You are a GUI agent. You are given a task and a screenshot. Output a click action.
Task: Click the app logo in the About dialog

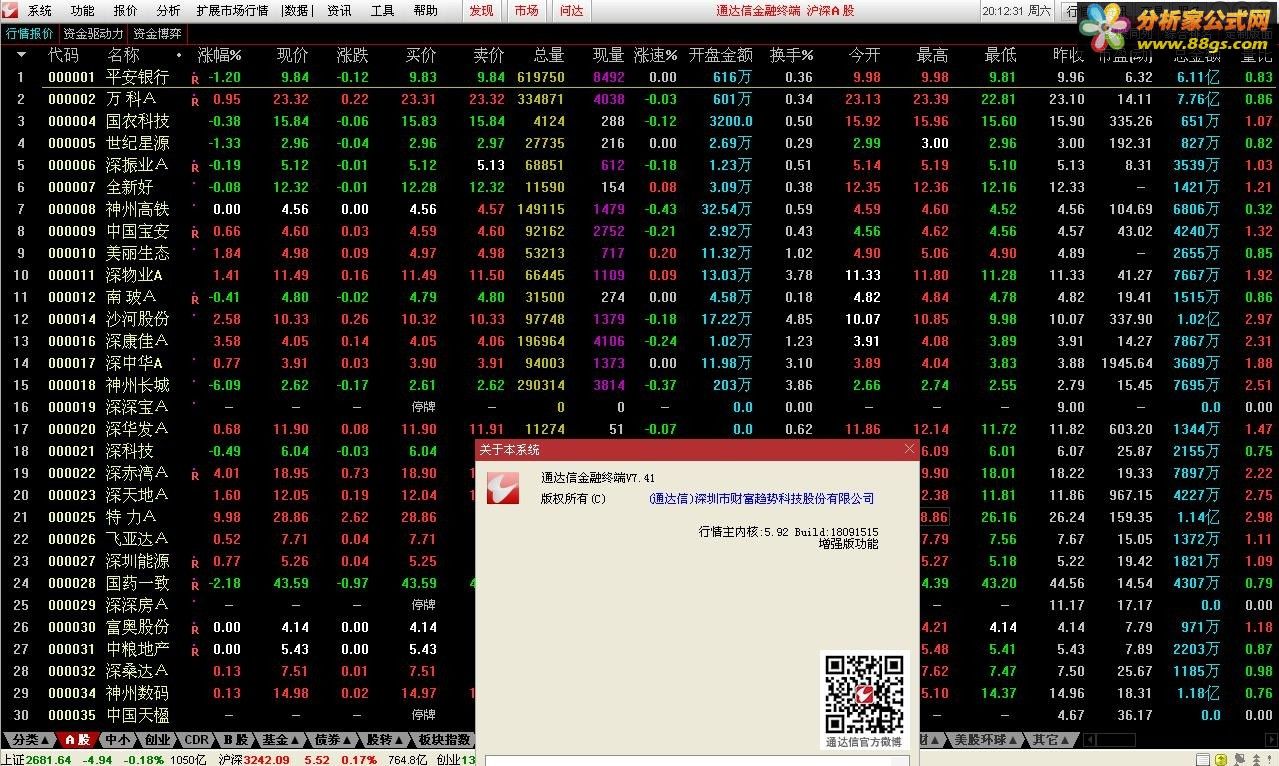click(503, 488)
